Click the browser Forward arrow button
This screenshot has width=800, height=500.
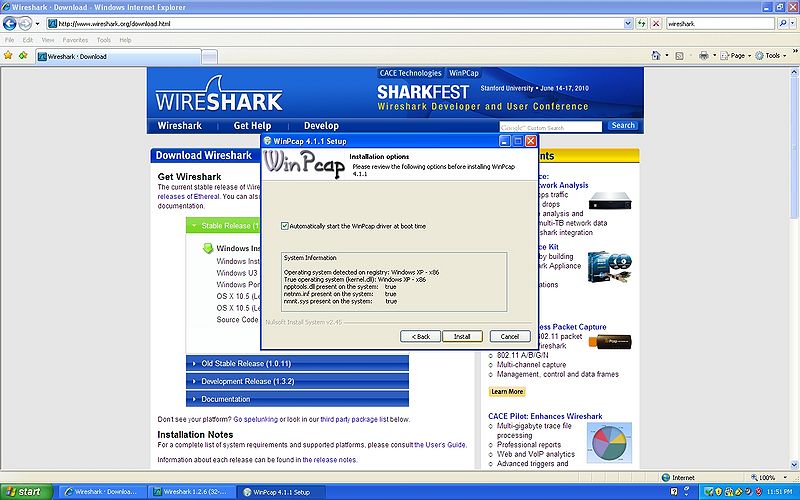point(25,23)
